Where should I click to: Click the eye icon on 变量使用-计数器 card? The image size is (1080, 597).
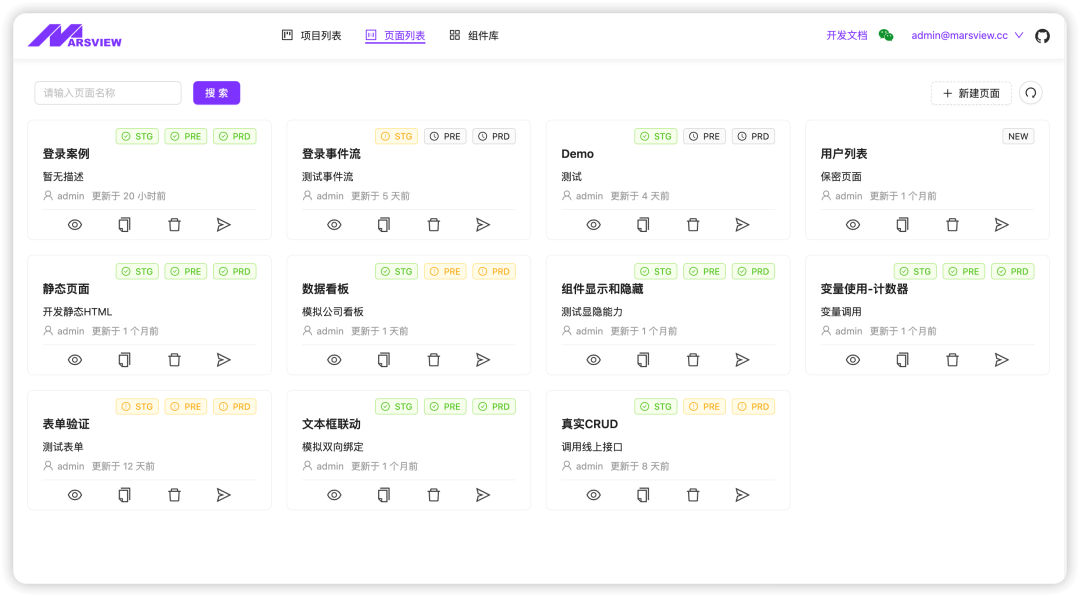853,360
